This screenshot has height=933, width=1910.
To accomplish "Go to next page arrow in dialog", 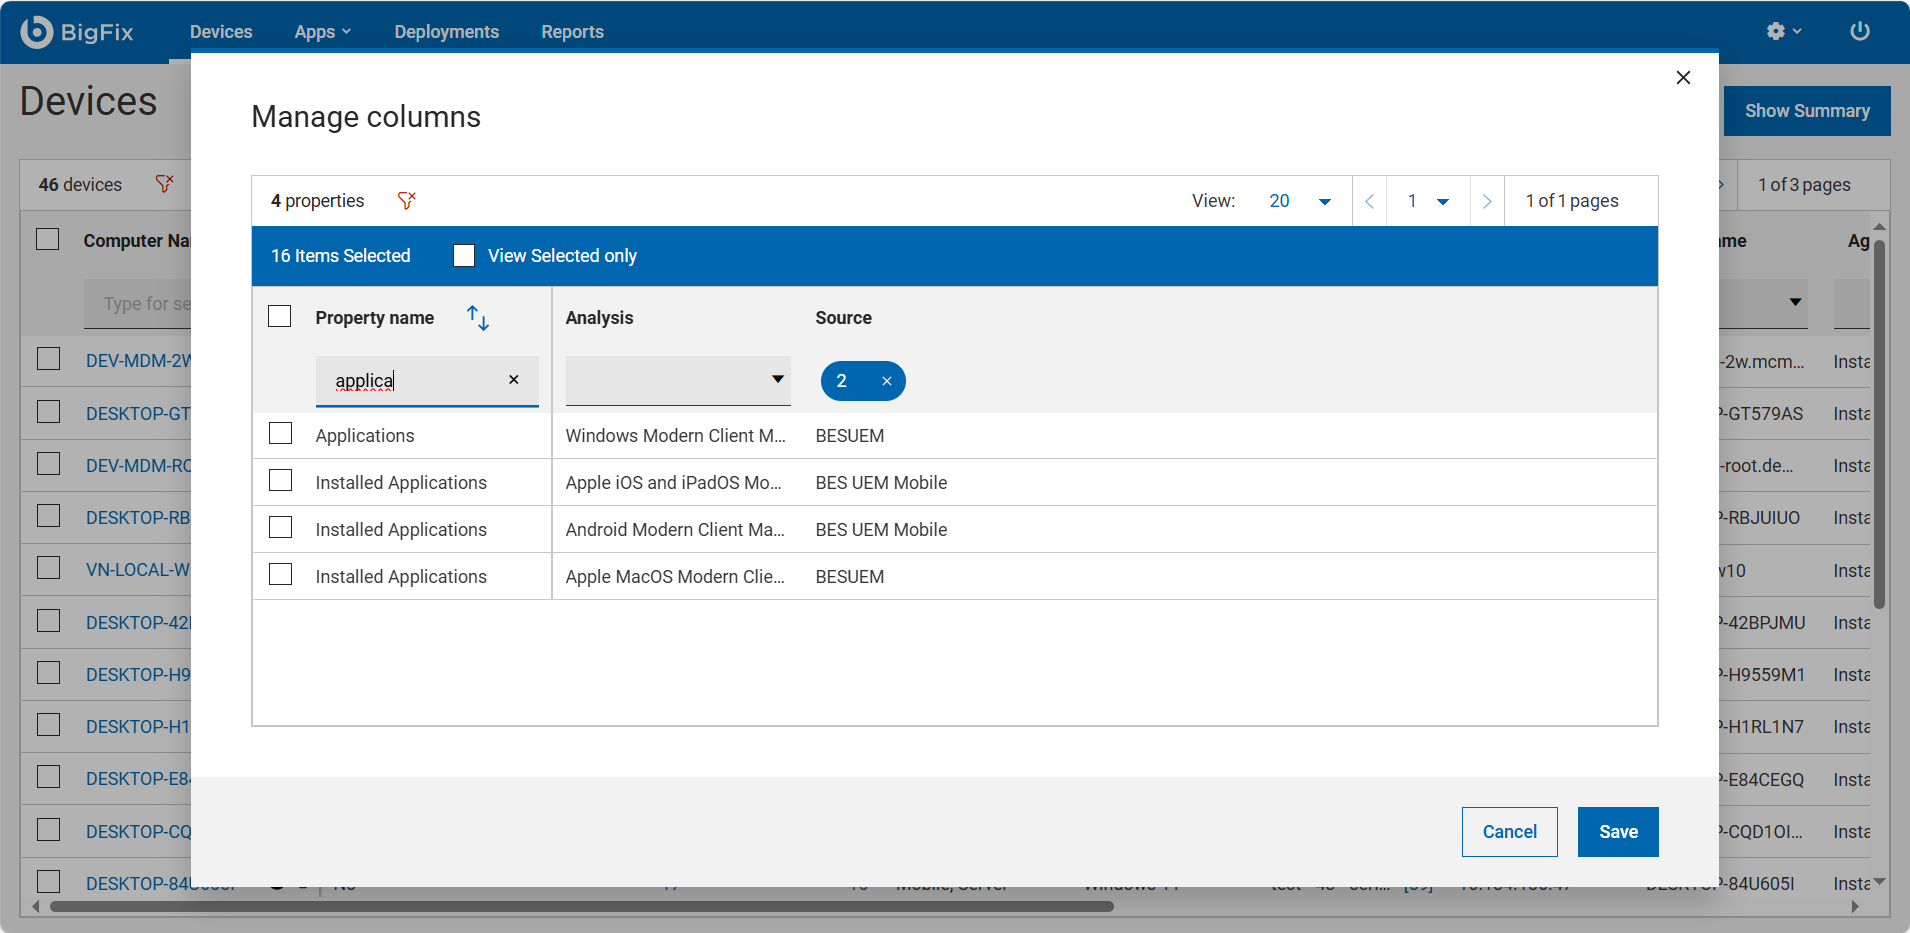I will pos(1487,201).
